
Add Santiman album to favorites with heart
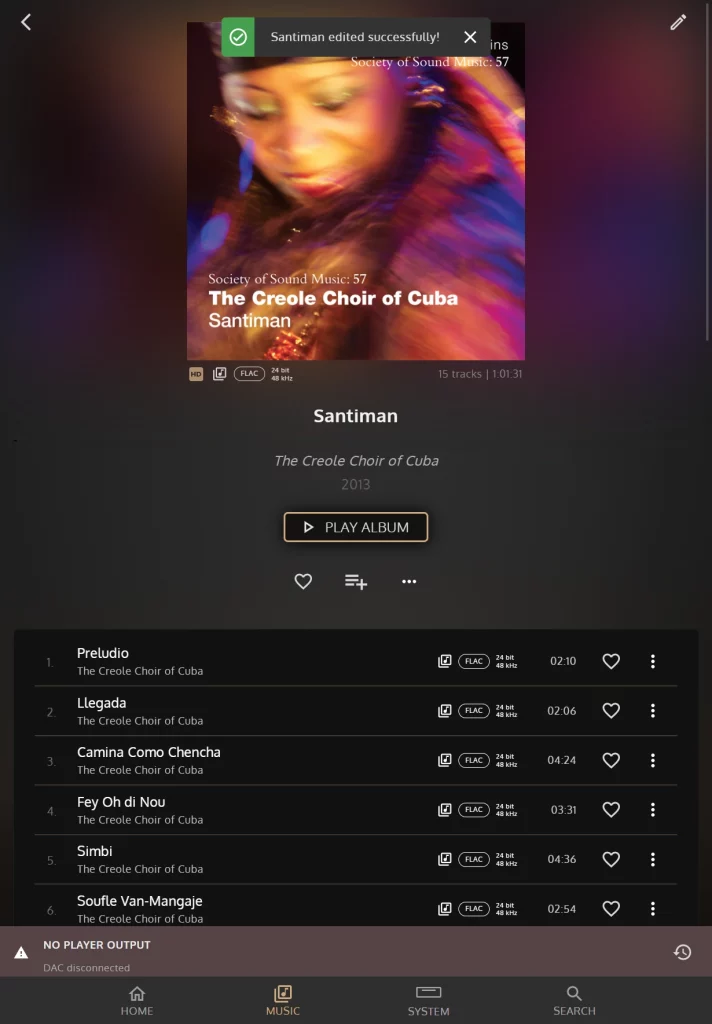303,581
